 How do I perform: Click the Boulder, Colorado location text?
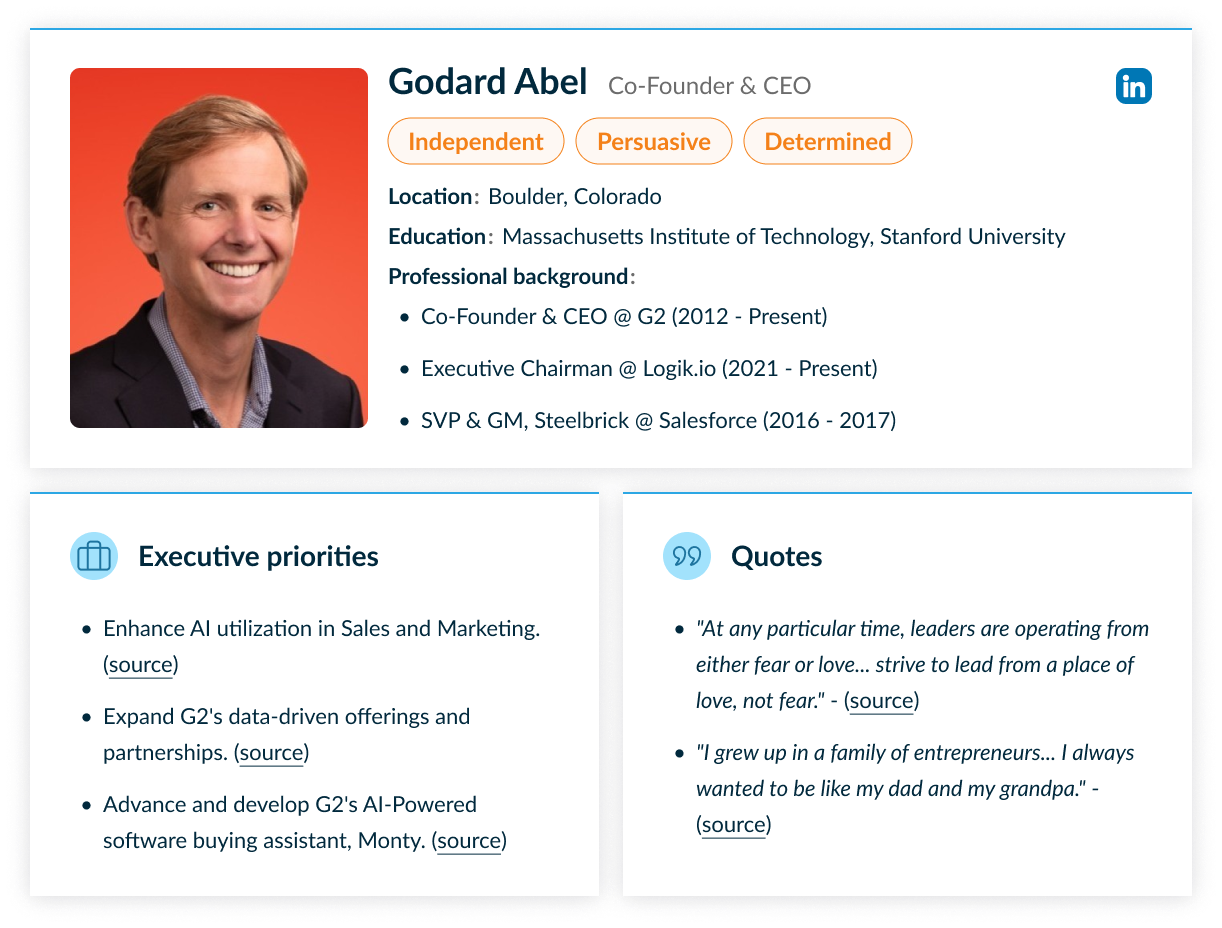pos(575,197)
